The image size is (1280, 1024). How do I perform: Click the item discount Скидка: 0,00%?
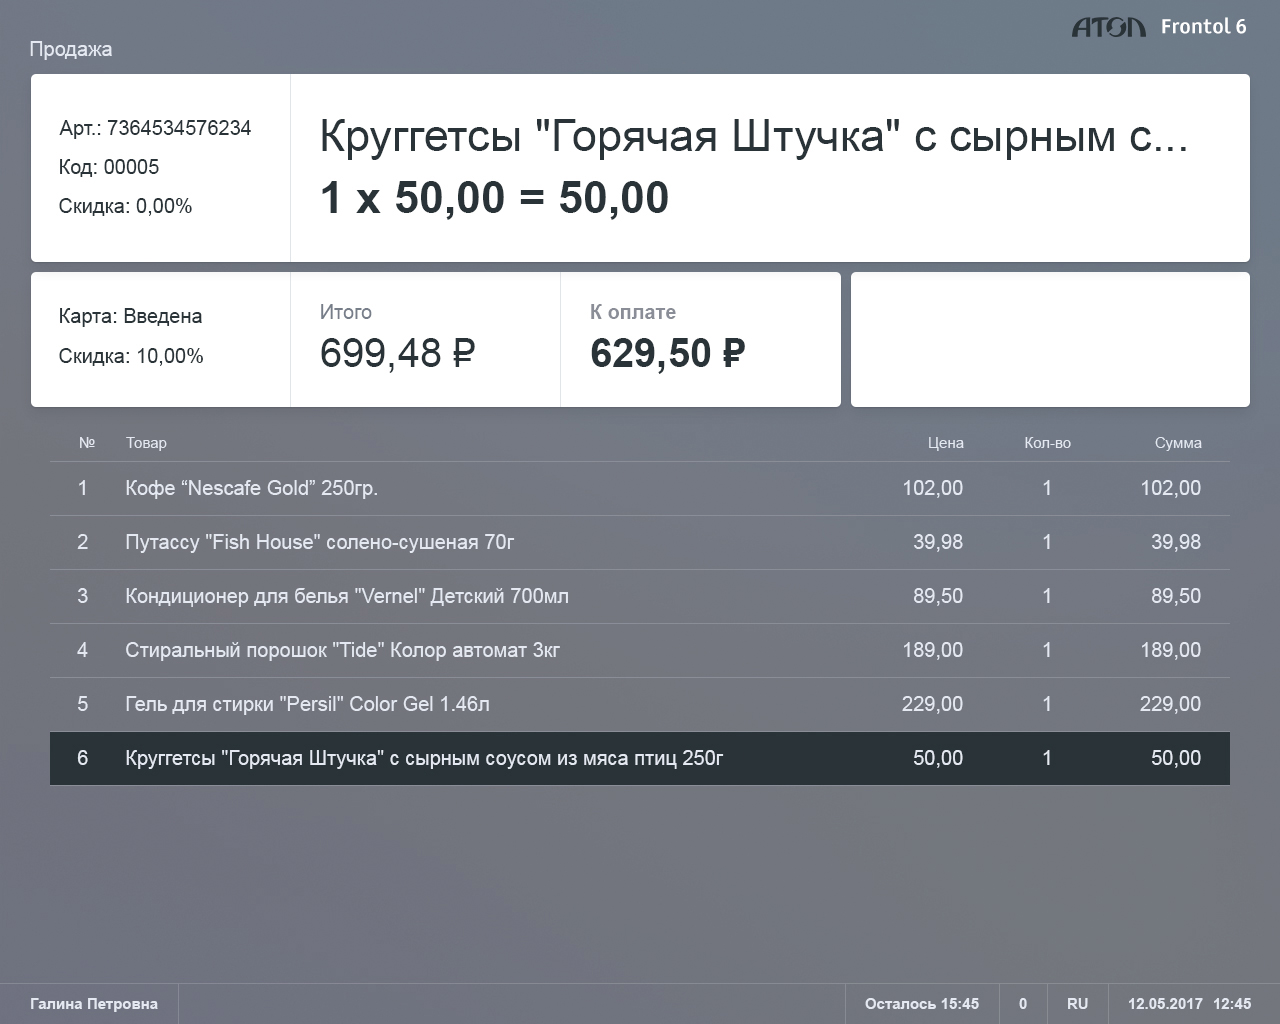tap(126, 206)
